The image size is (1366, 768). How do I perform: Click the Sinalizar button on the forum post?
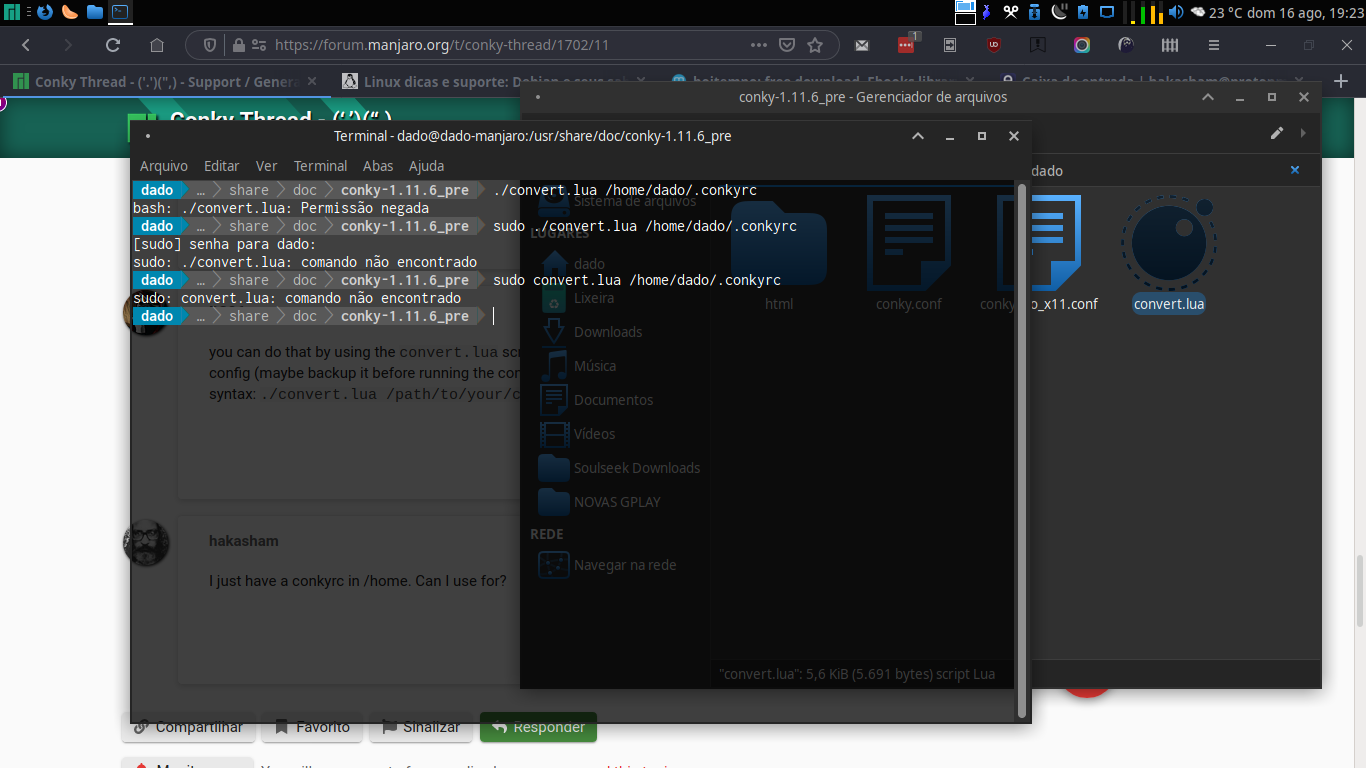pyautogui.click(x=420, y=727)
